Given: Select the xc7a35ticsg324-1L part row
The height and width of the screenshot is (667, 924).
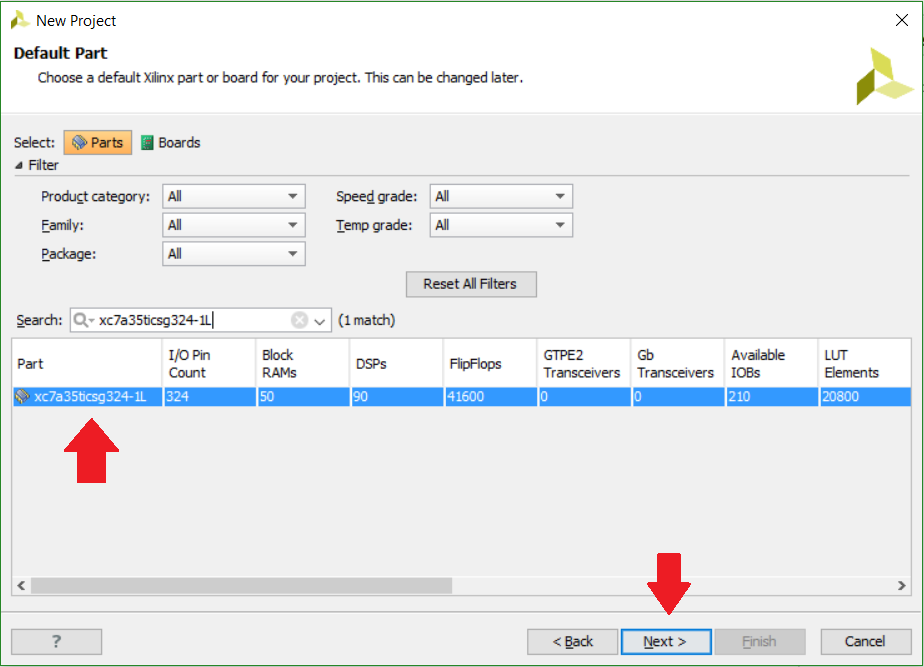Looking at the screenshot, I should click(x=461, y=397).
